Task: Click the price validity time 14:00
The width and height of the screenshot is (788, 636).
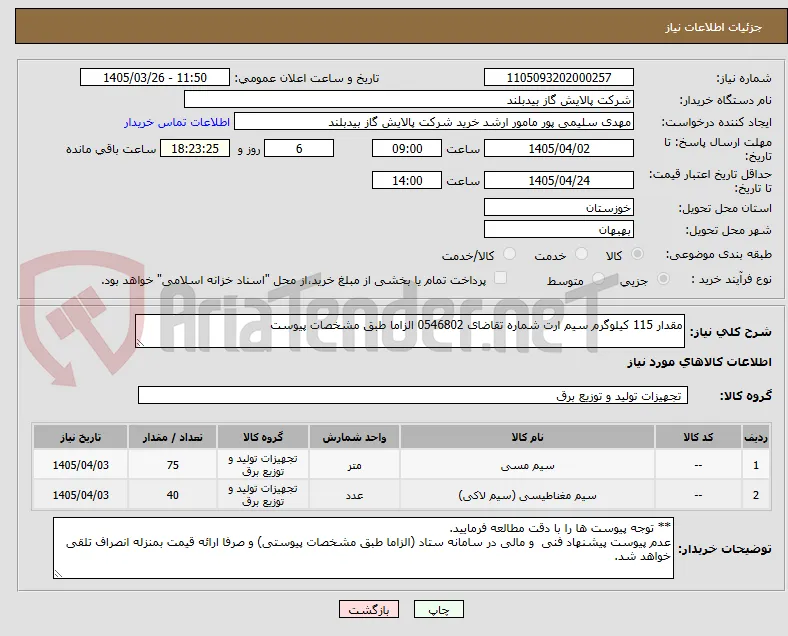Action: [x=407, y=180]
